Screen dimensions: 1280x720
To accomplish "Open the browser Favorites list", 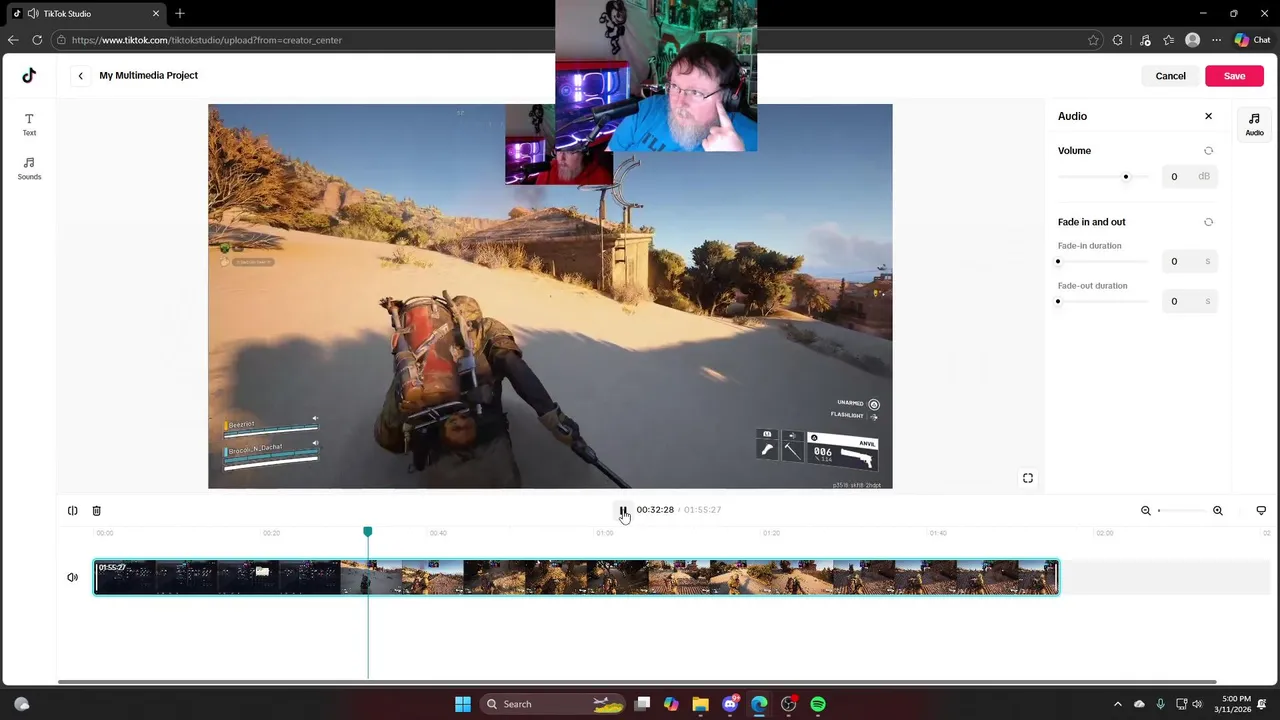I will coord(1168,40).
